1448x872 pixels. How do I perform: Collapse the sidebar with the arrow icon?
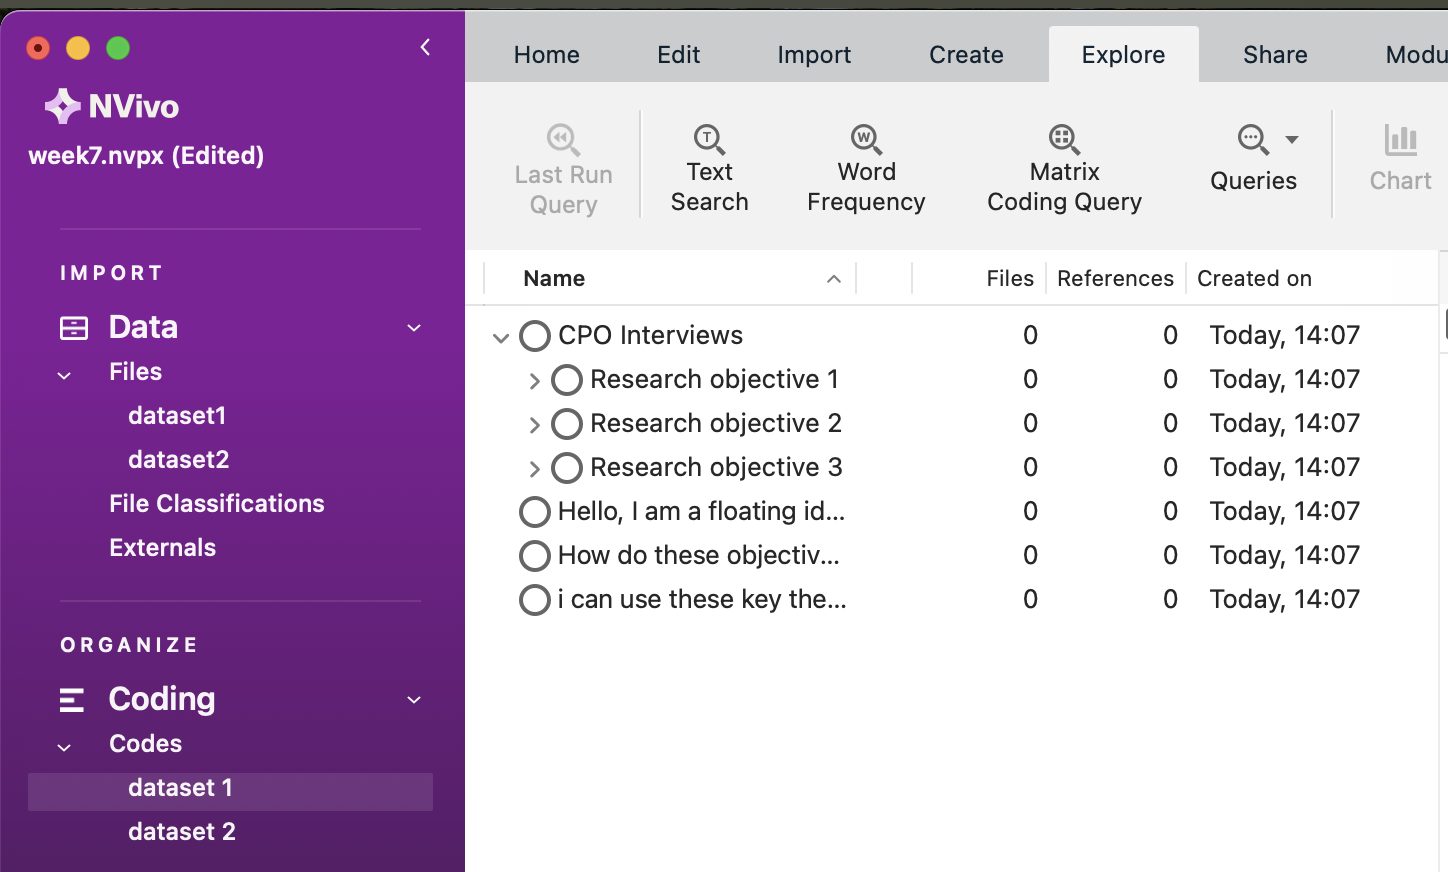pos(425,47)
